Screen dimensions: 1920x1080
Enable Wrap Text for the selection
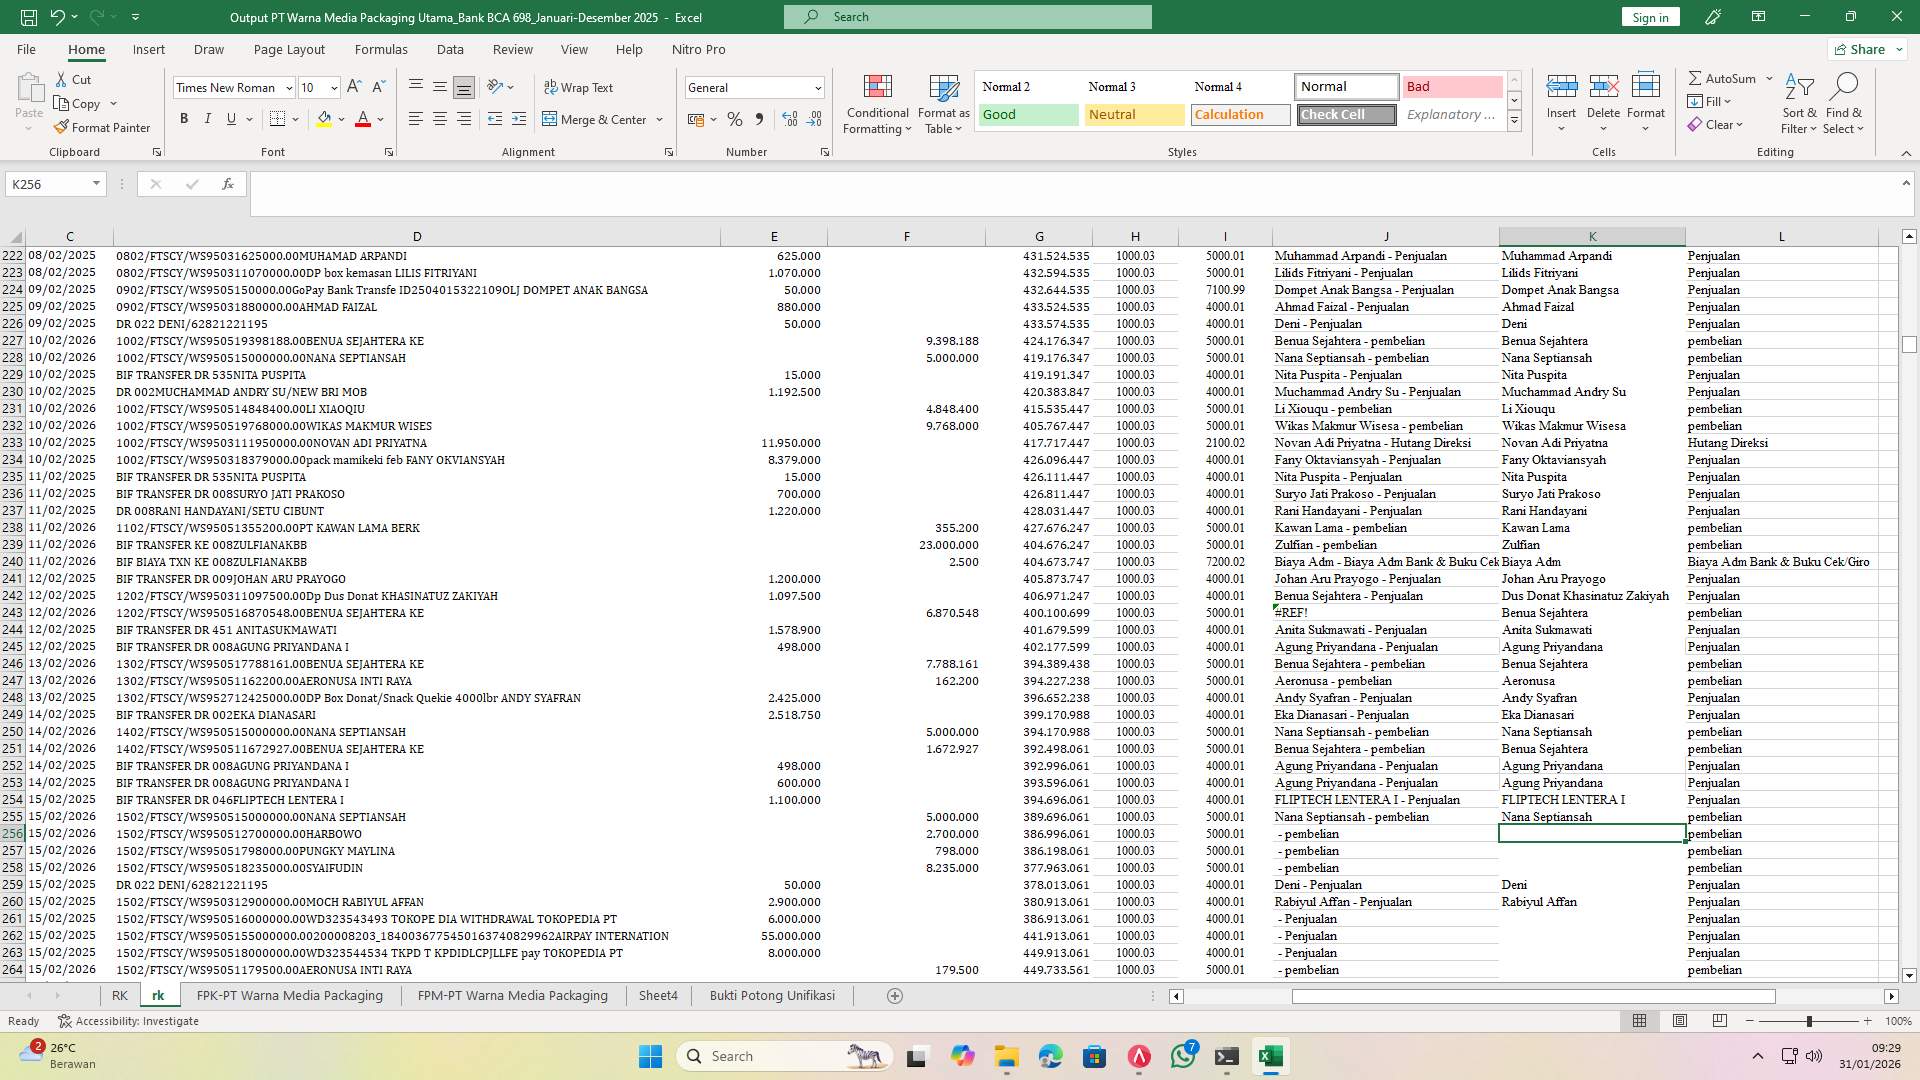click(x=579, y=87)
